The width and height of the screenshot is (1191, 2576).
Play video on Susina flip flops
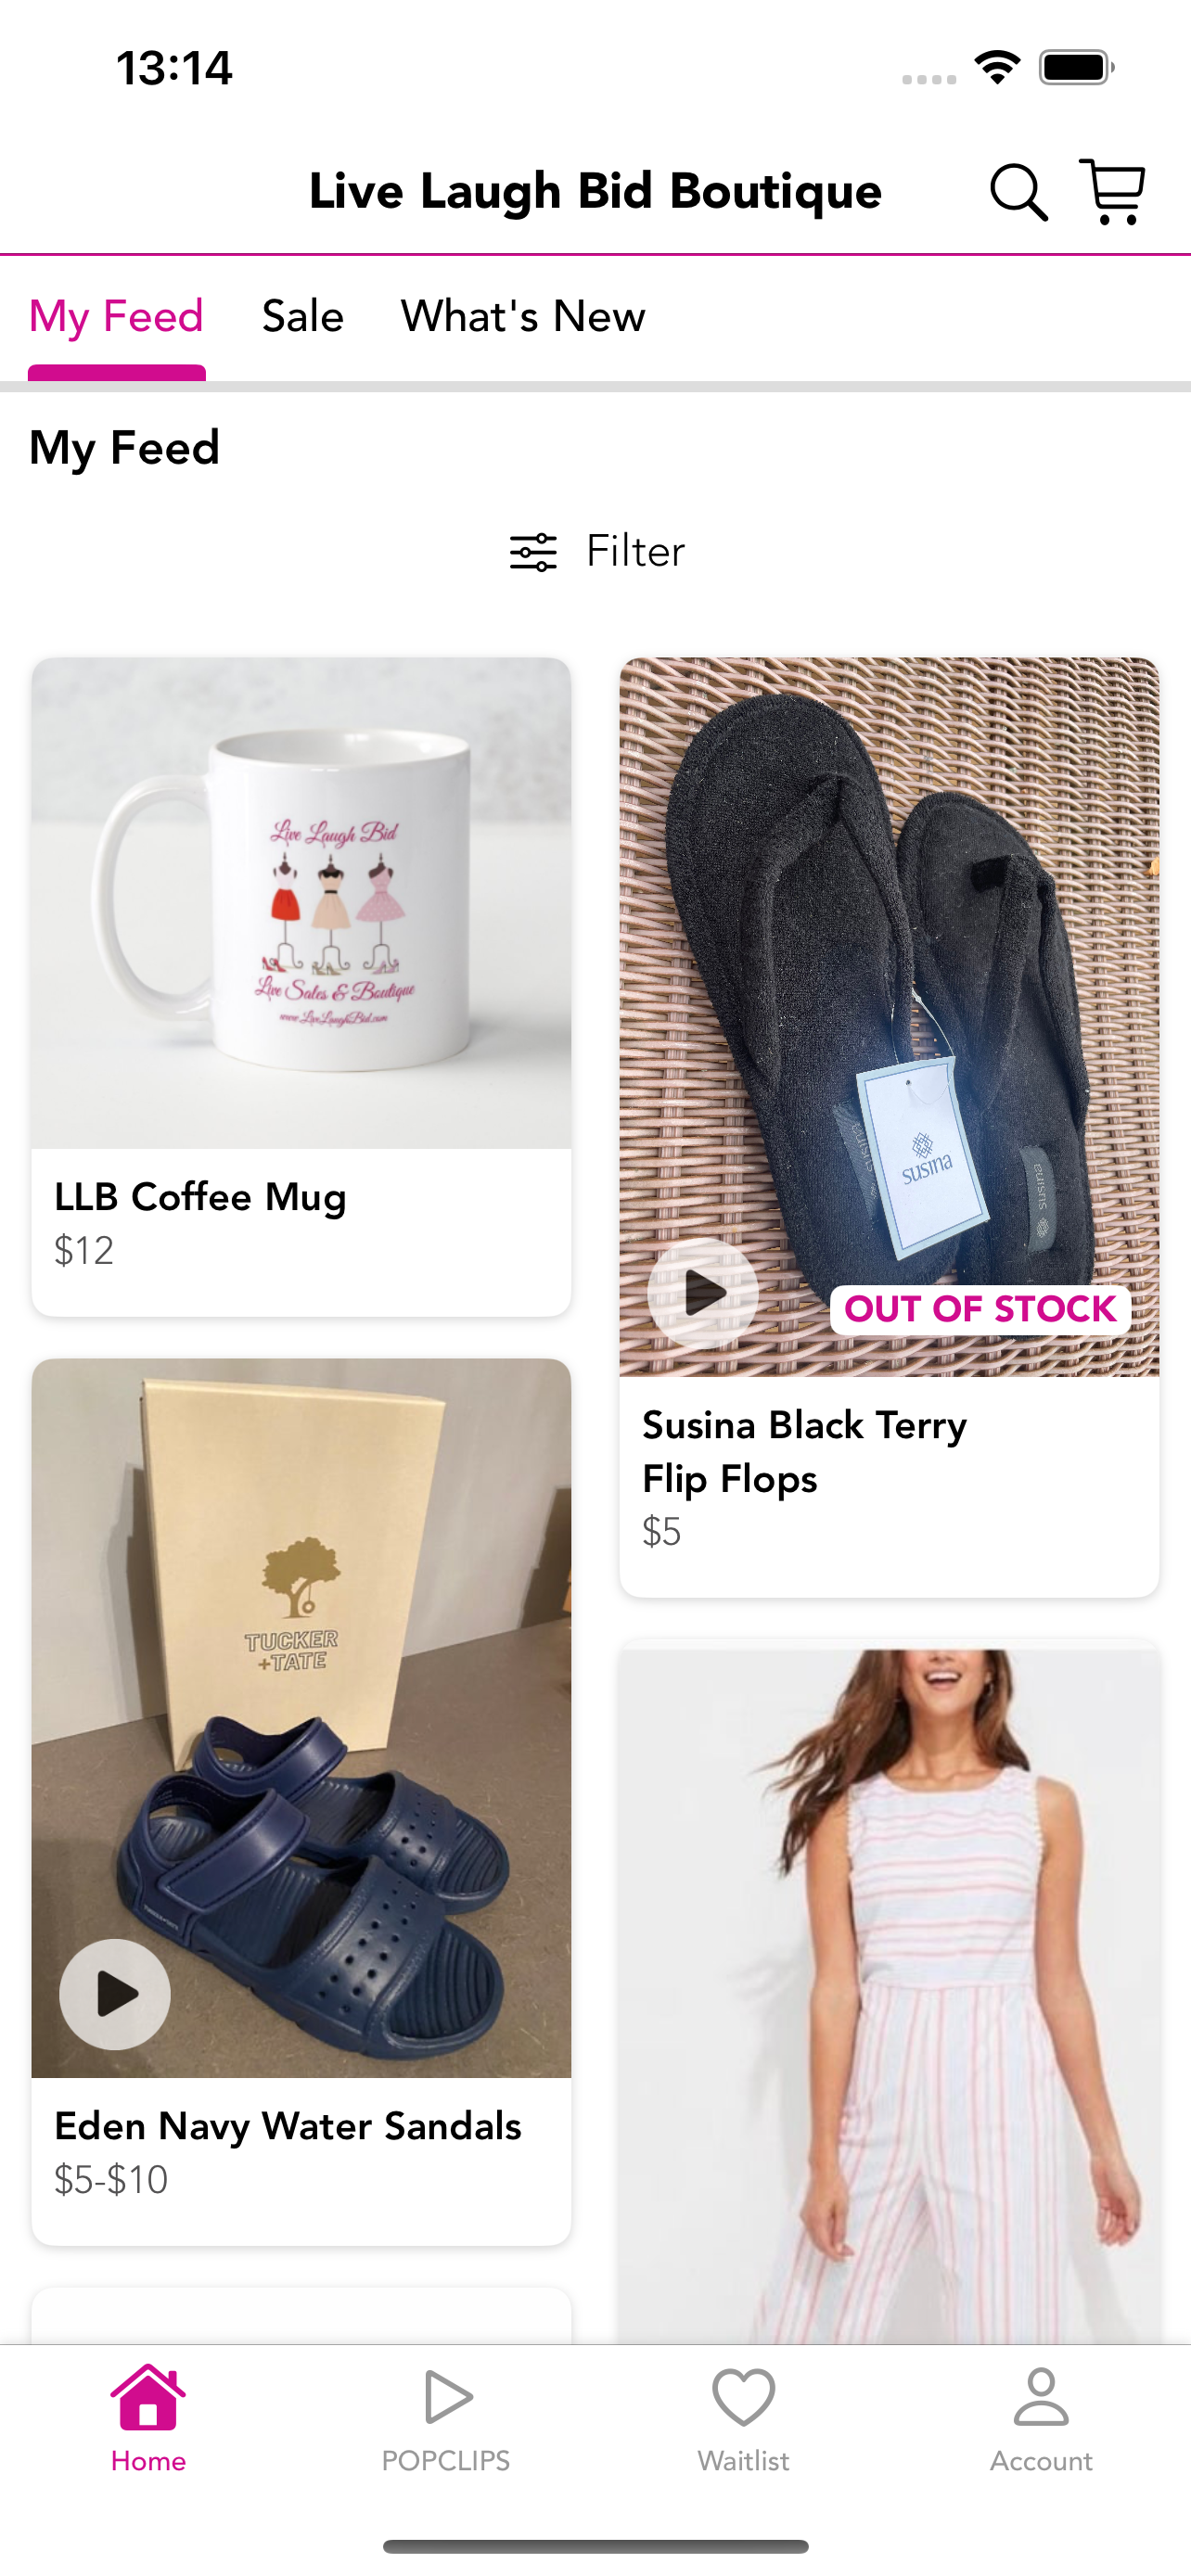tap(703, 1293)
